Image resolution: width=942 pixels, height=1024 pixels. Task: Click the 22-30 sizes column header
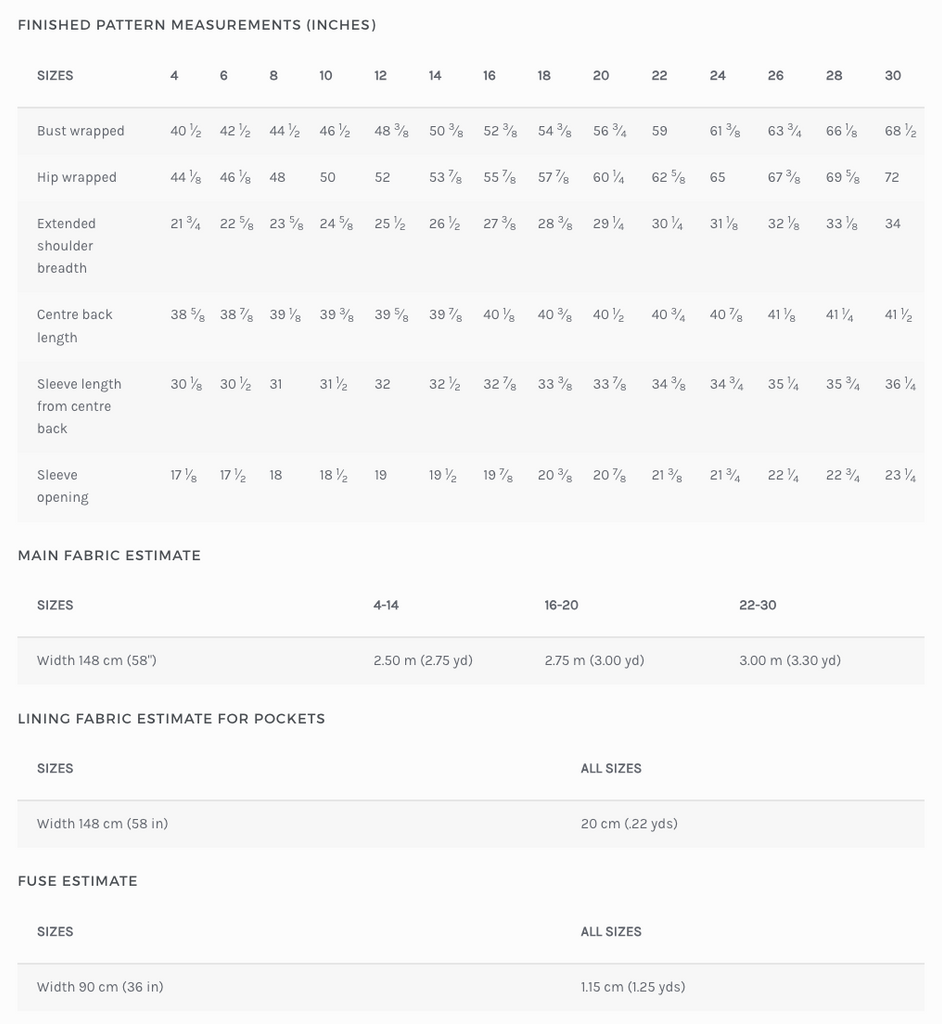(x=758, y=605)
